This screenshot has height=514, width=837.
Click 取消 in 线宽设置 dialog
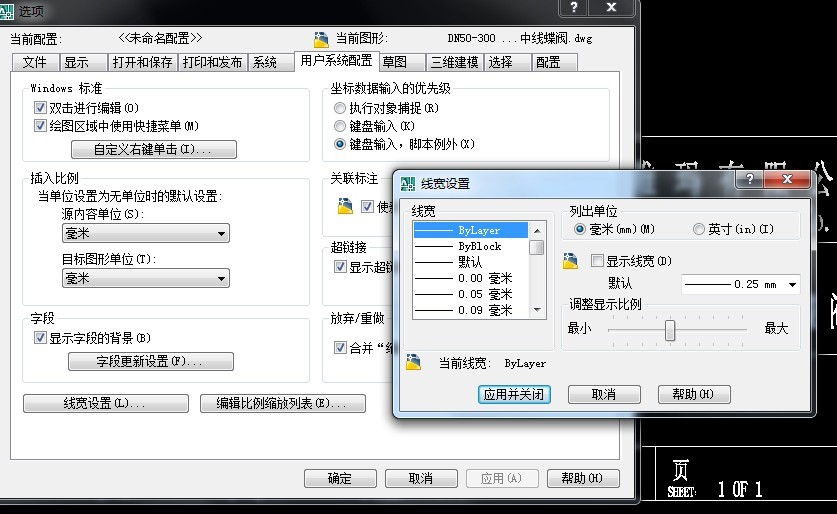point(604,394)
